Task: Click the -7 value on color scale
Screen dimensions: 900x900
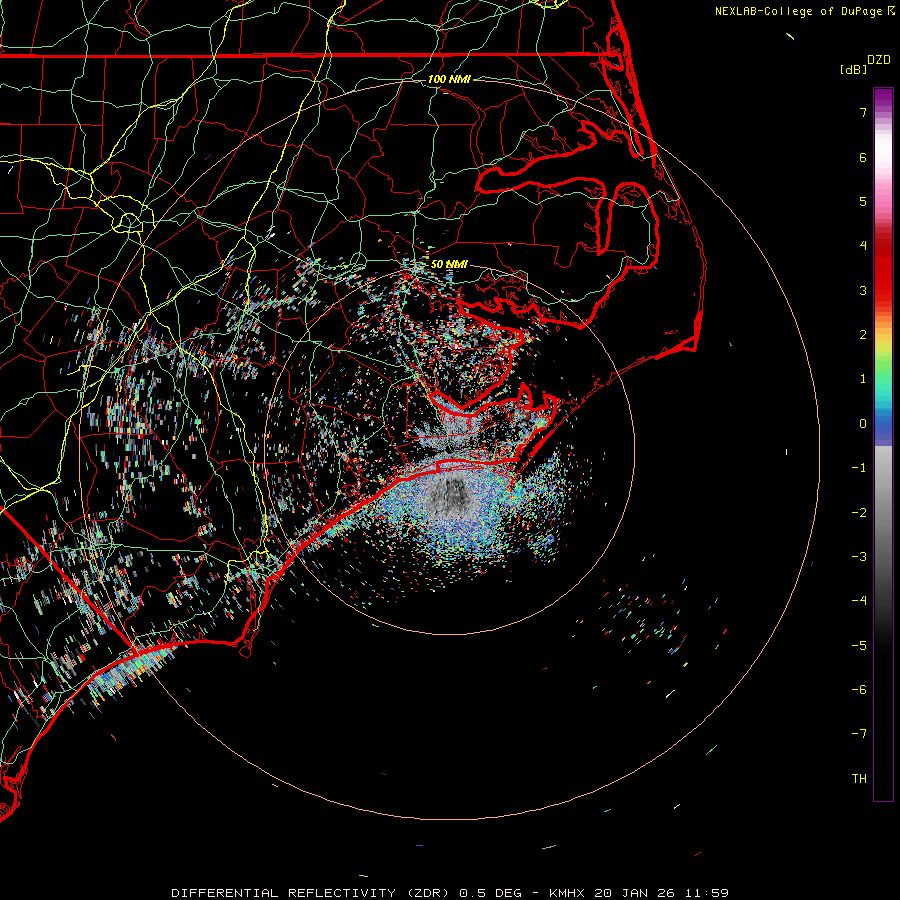Action: point(859,734)
